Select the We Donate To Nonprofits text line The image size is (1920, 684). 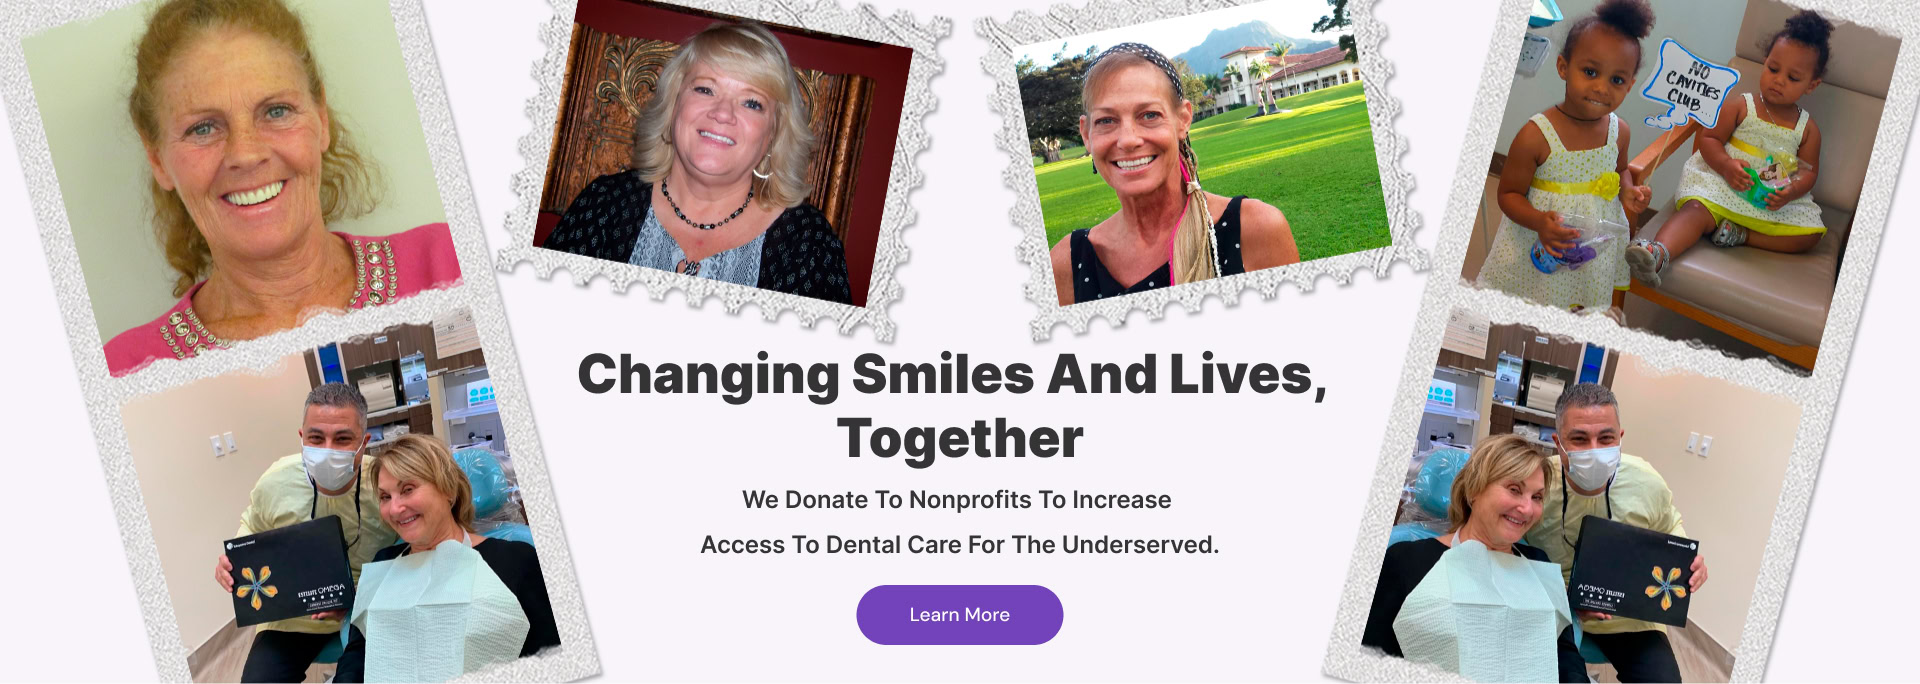tap(957, 500)
